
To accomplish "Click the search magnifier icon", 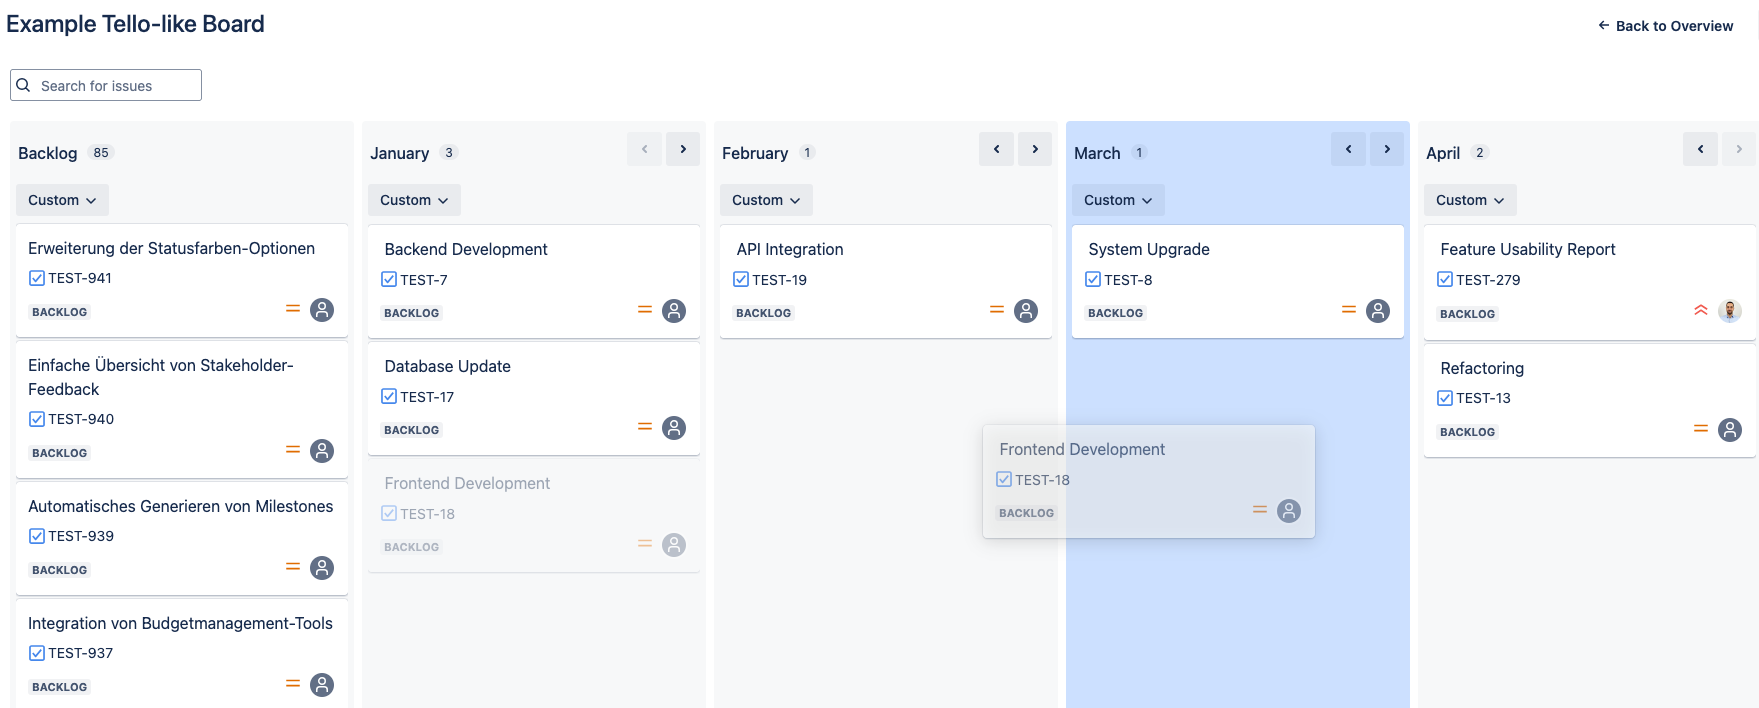I will tap(23, 85).
